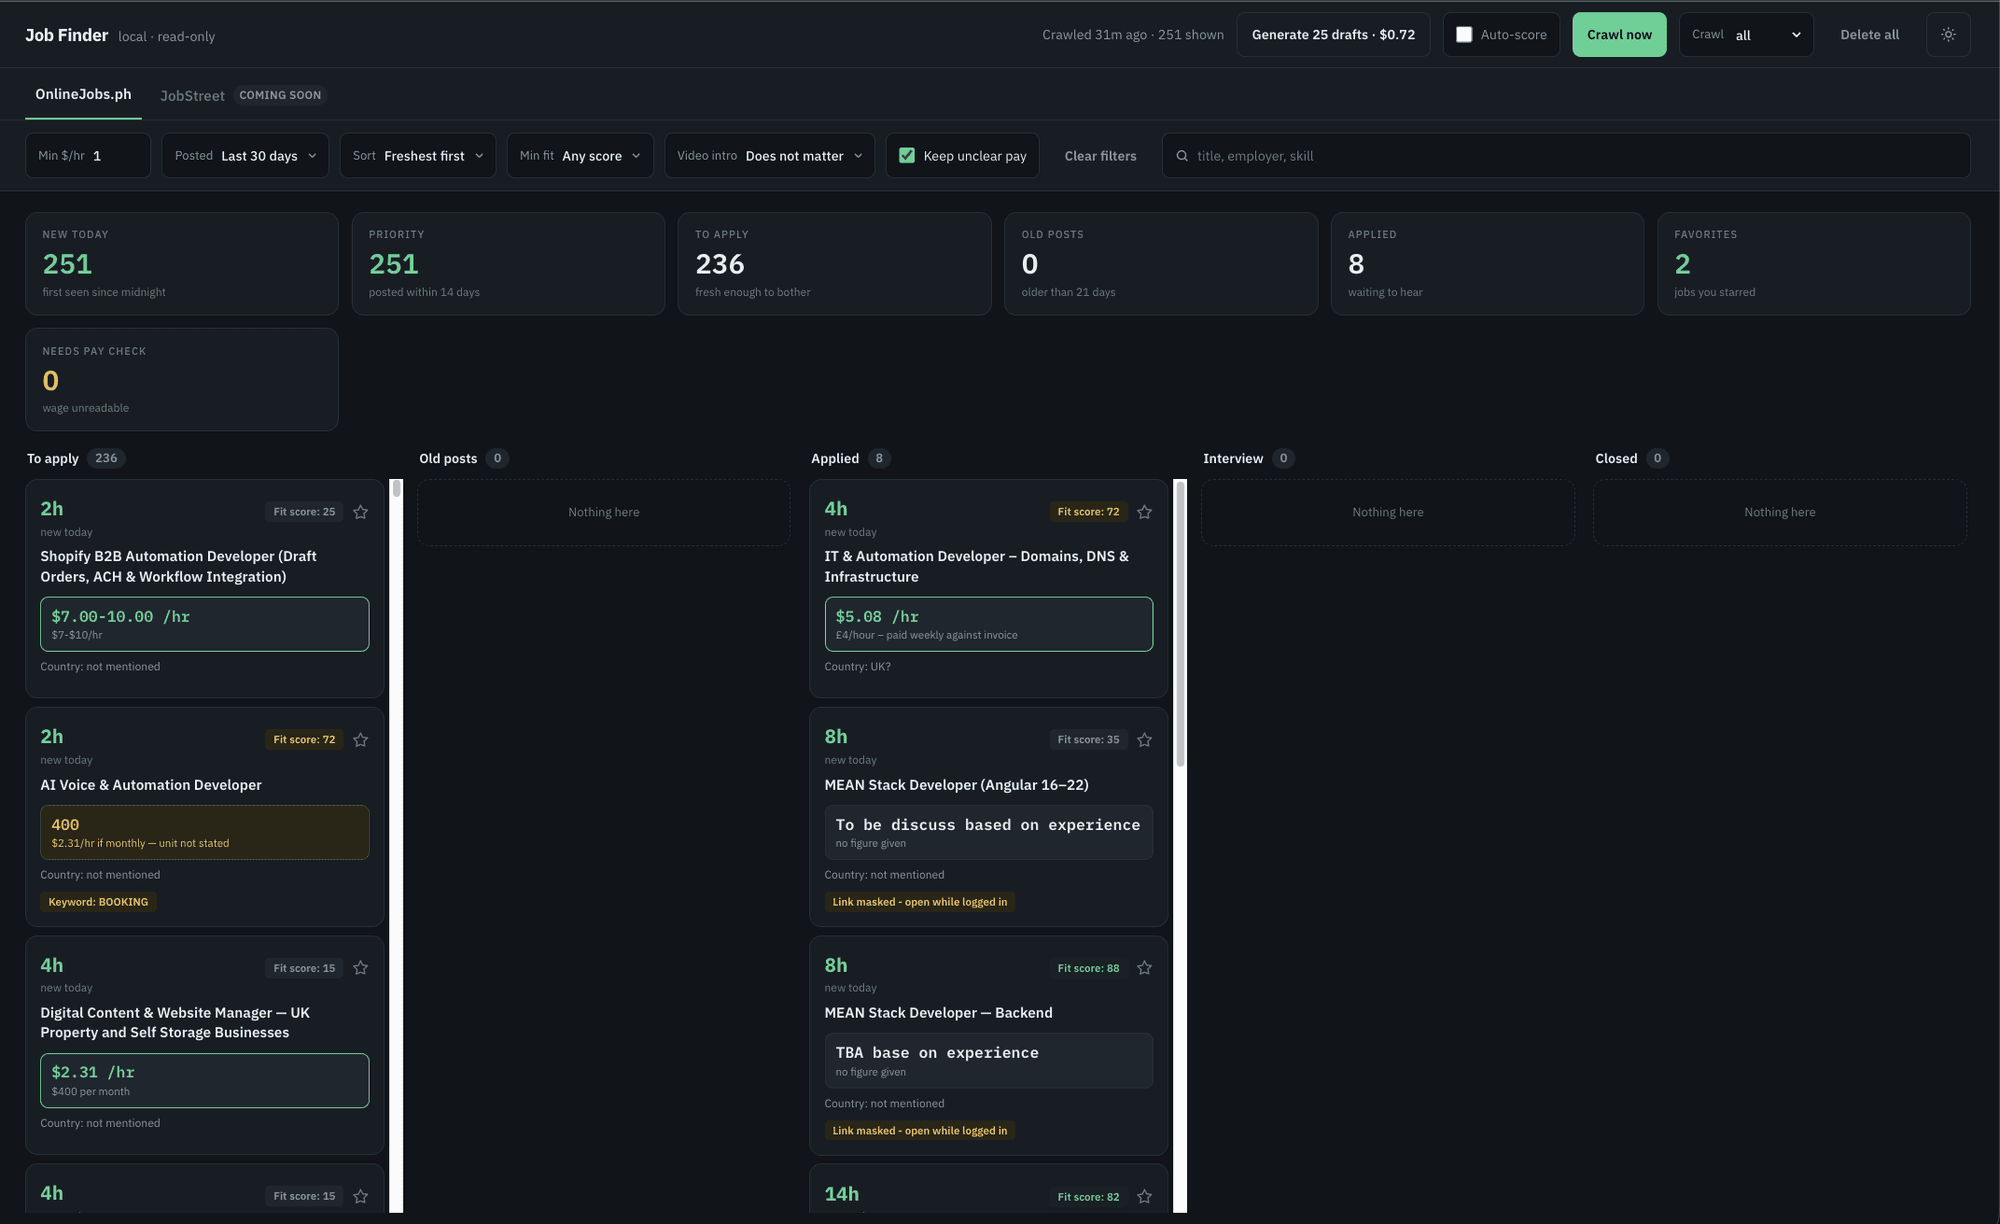This screenshot has width=2000, height=1224.
Task: Open the New Today stat card
Action: point(182,264)
